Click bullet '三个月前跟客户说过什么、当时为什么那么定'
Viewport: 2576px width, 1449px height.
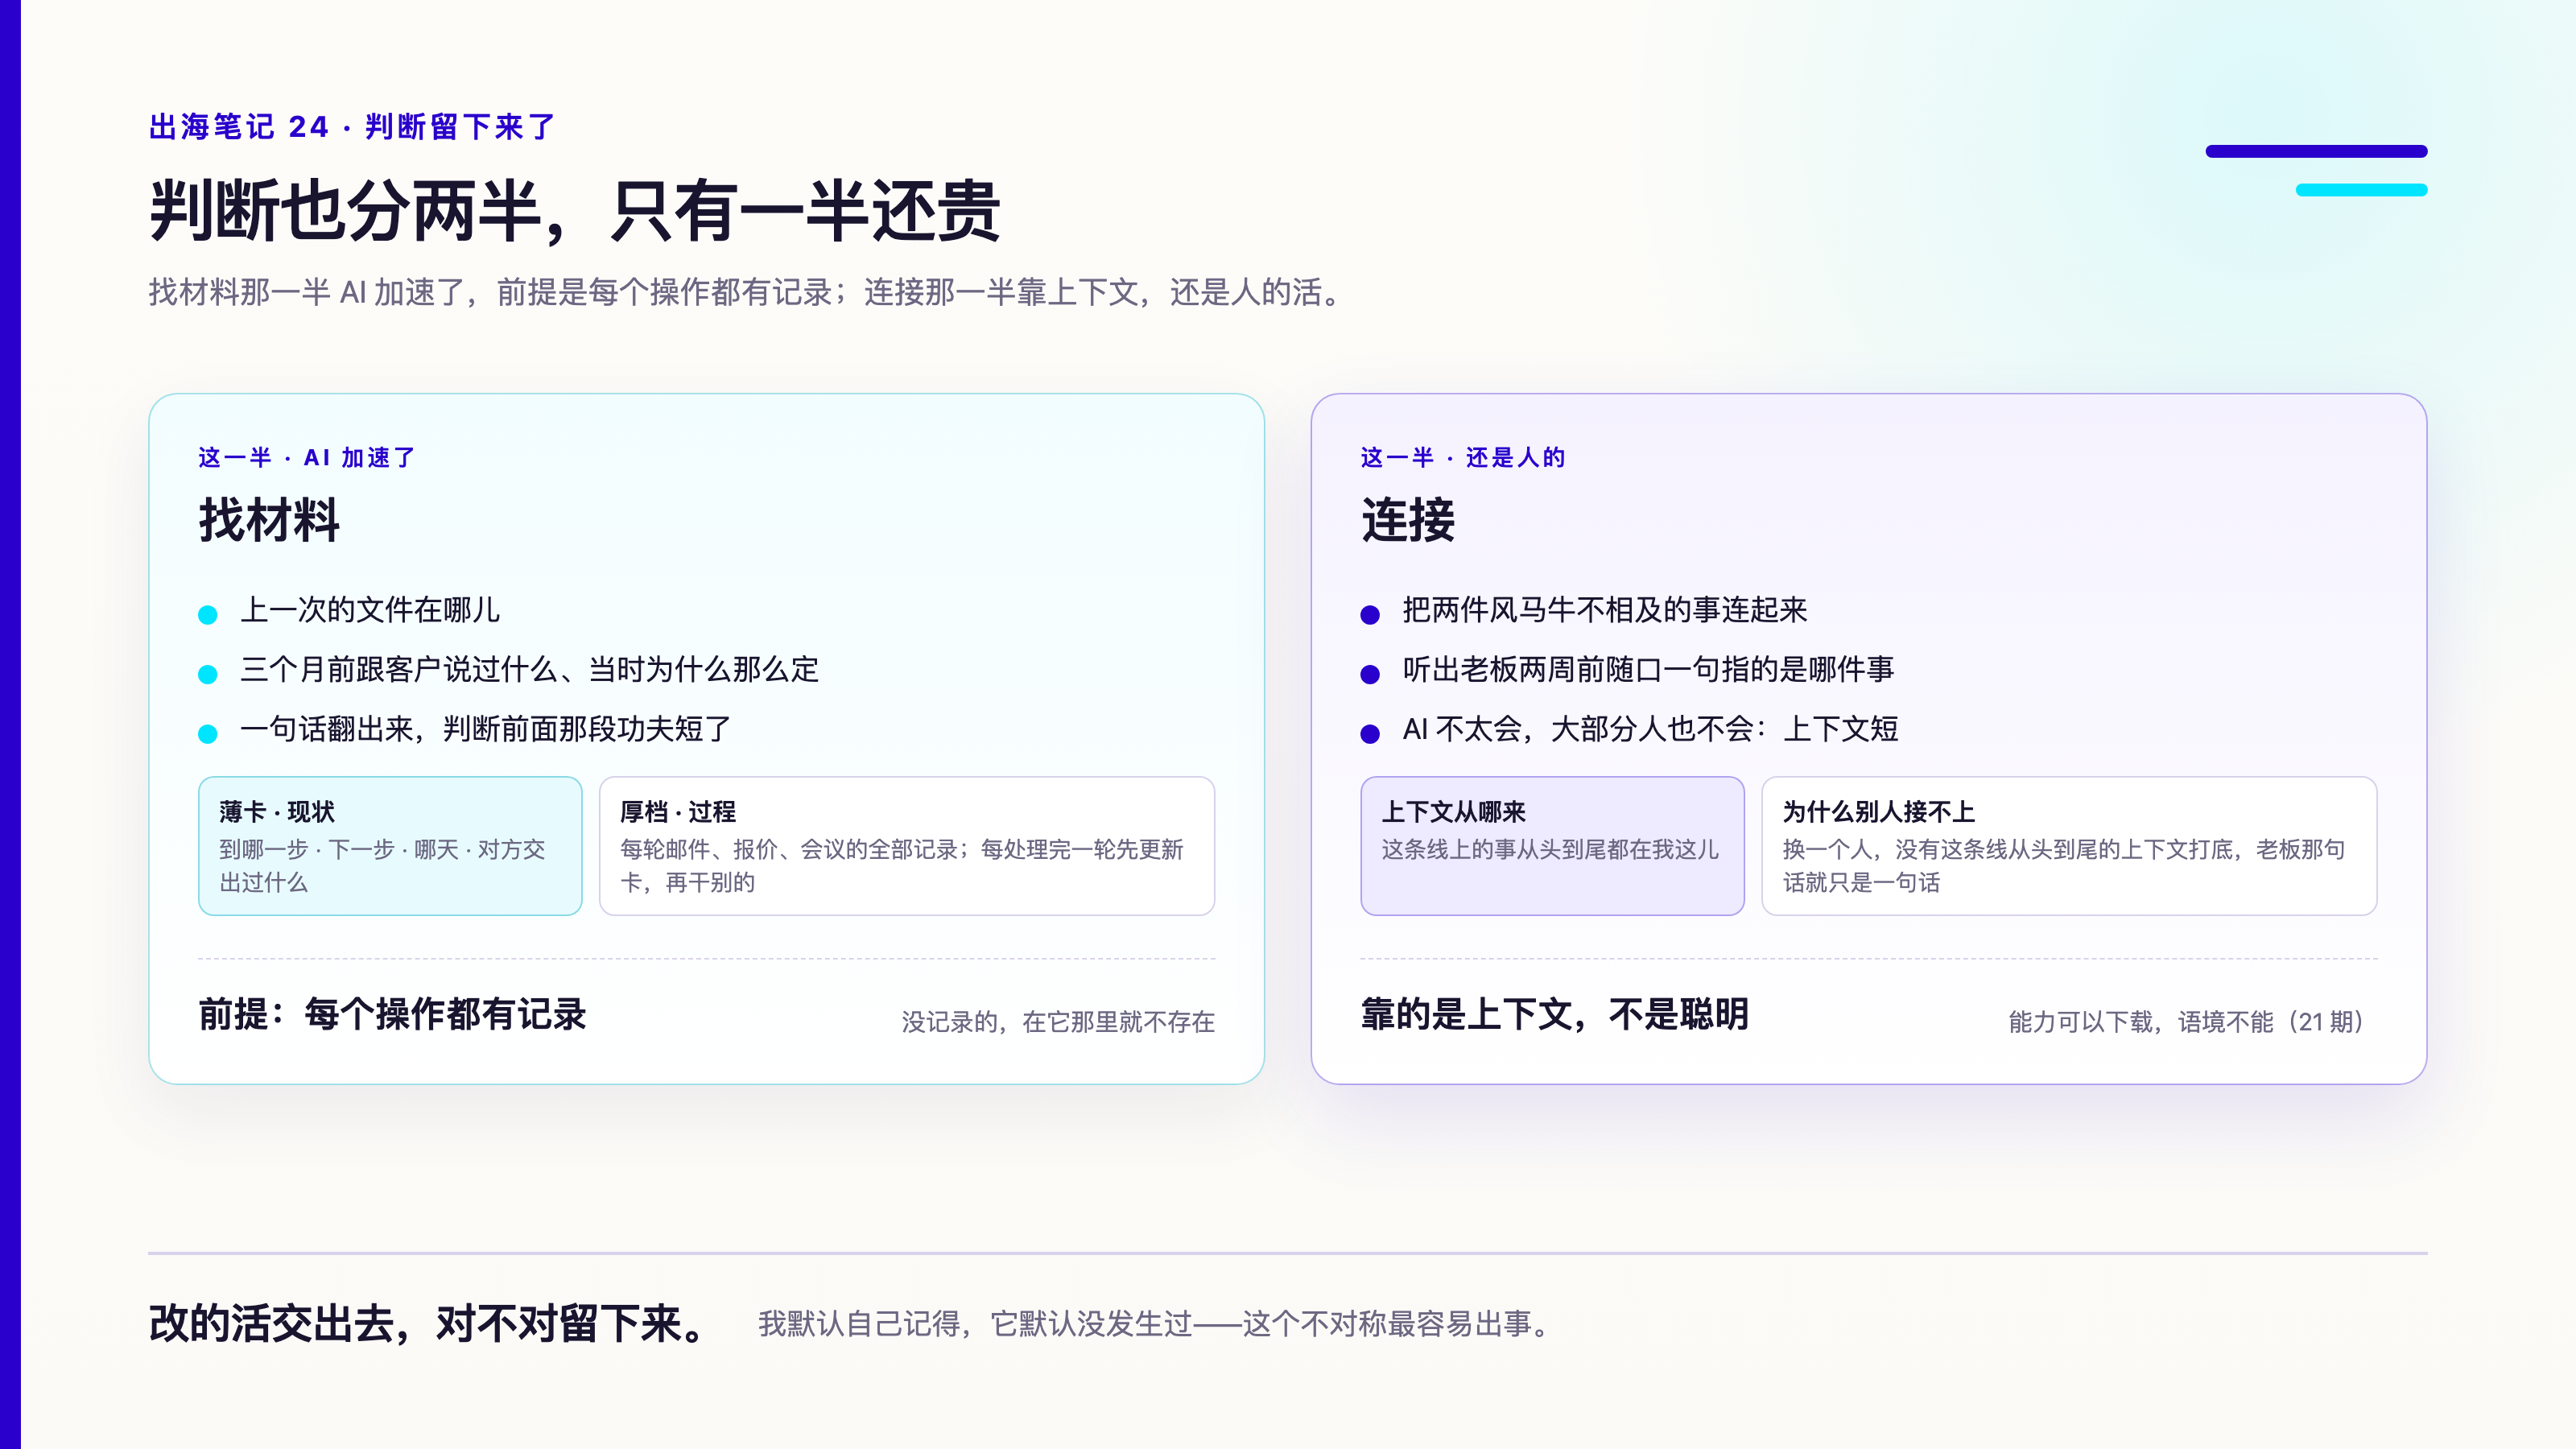[529, 669]
